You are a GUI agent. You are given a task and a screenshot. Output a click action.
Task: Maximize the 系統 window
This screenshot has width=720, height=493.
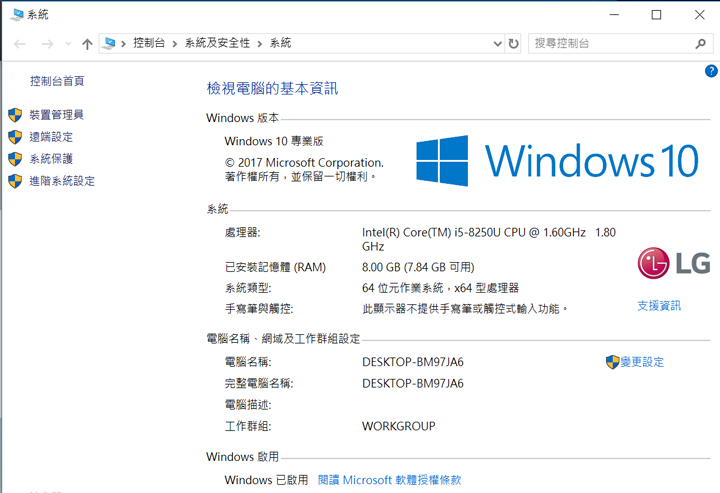657,15
